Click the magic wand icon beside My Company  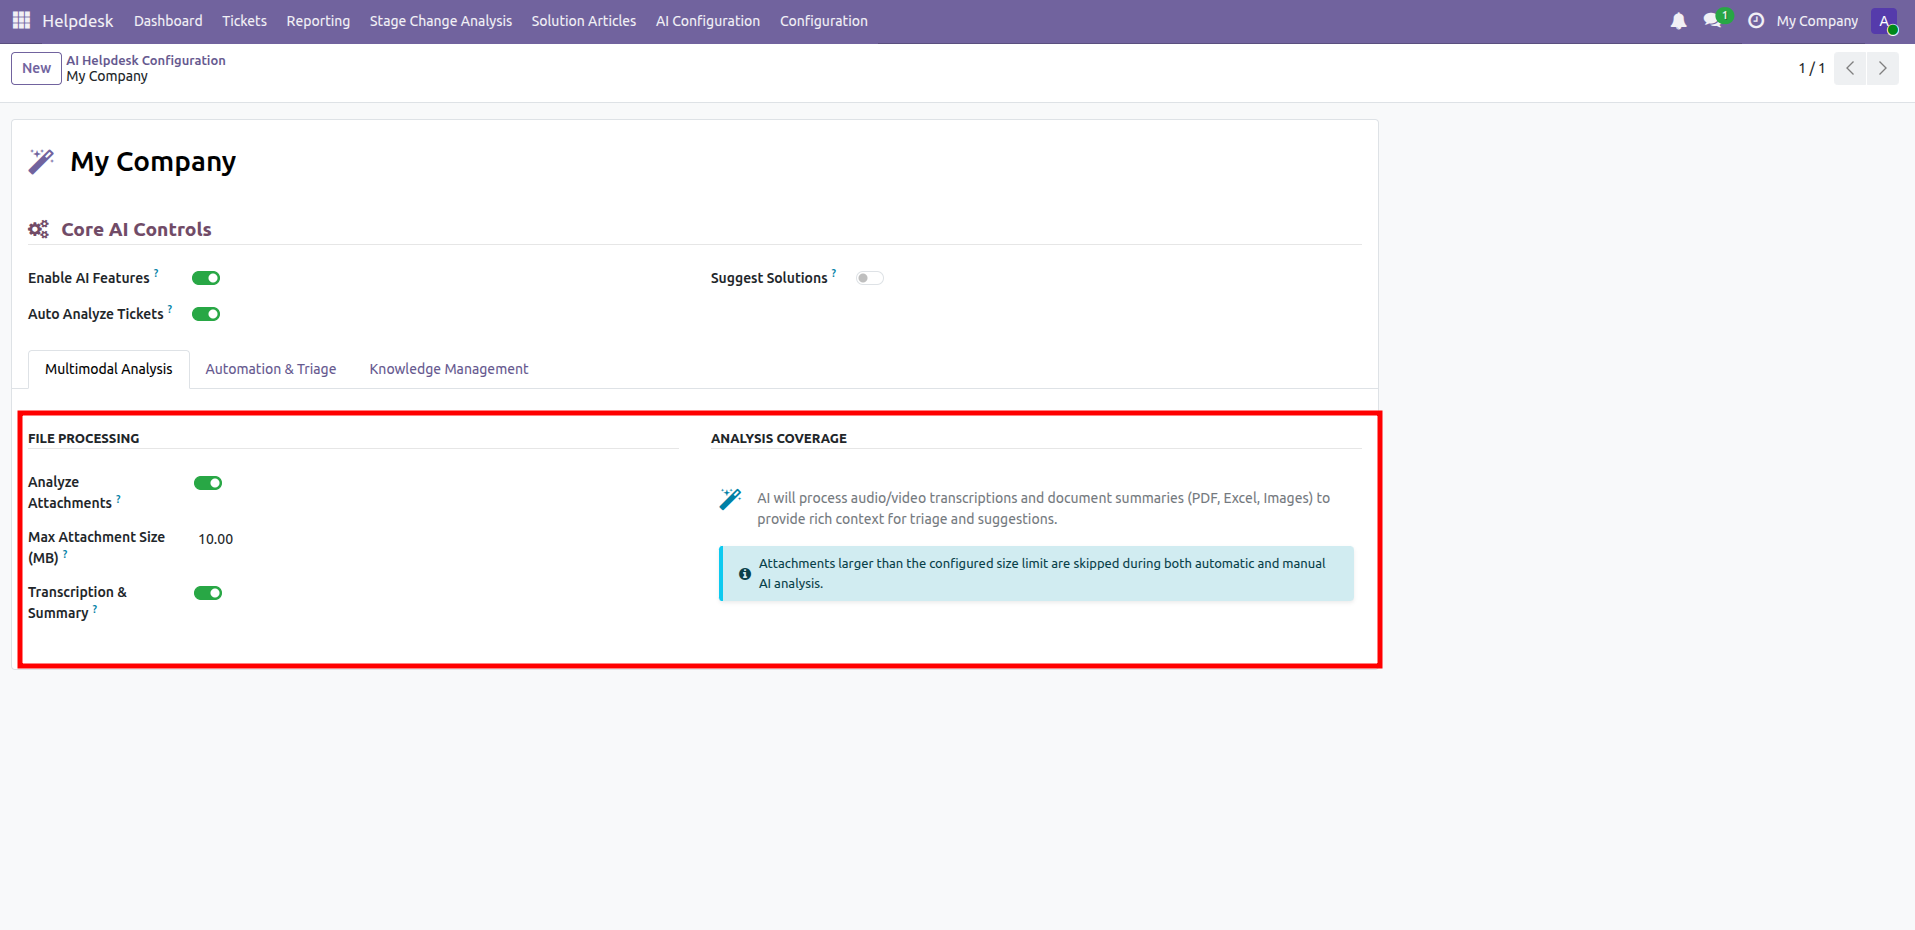(41, 162)
